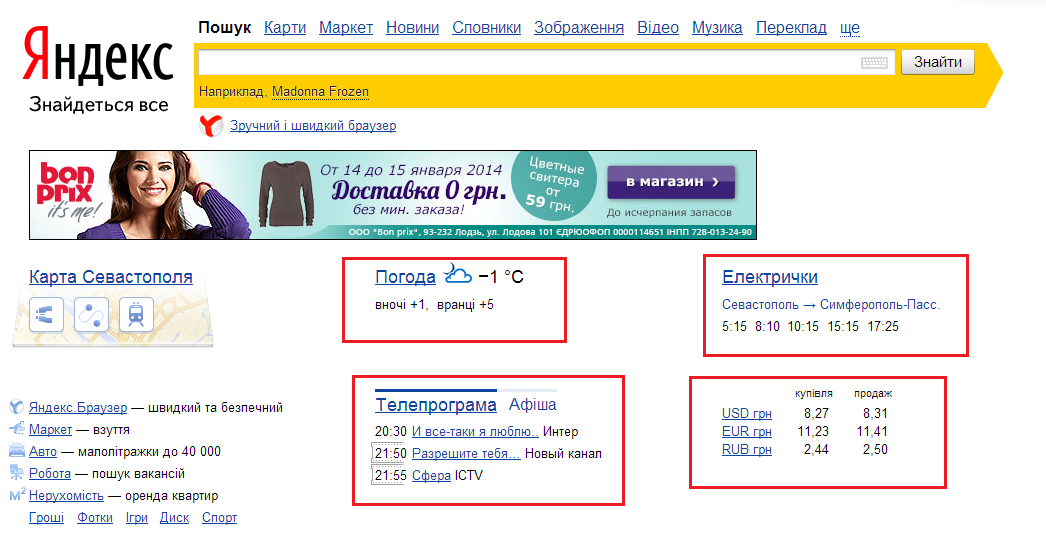Click the car icon beside Авто
This screenshot has width=1046, height=551.
[x=17, y=451]
